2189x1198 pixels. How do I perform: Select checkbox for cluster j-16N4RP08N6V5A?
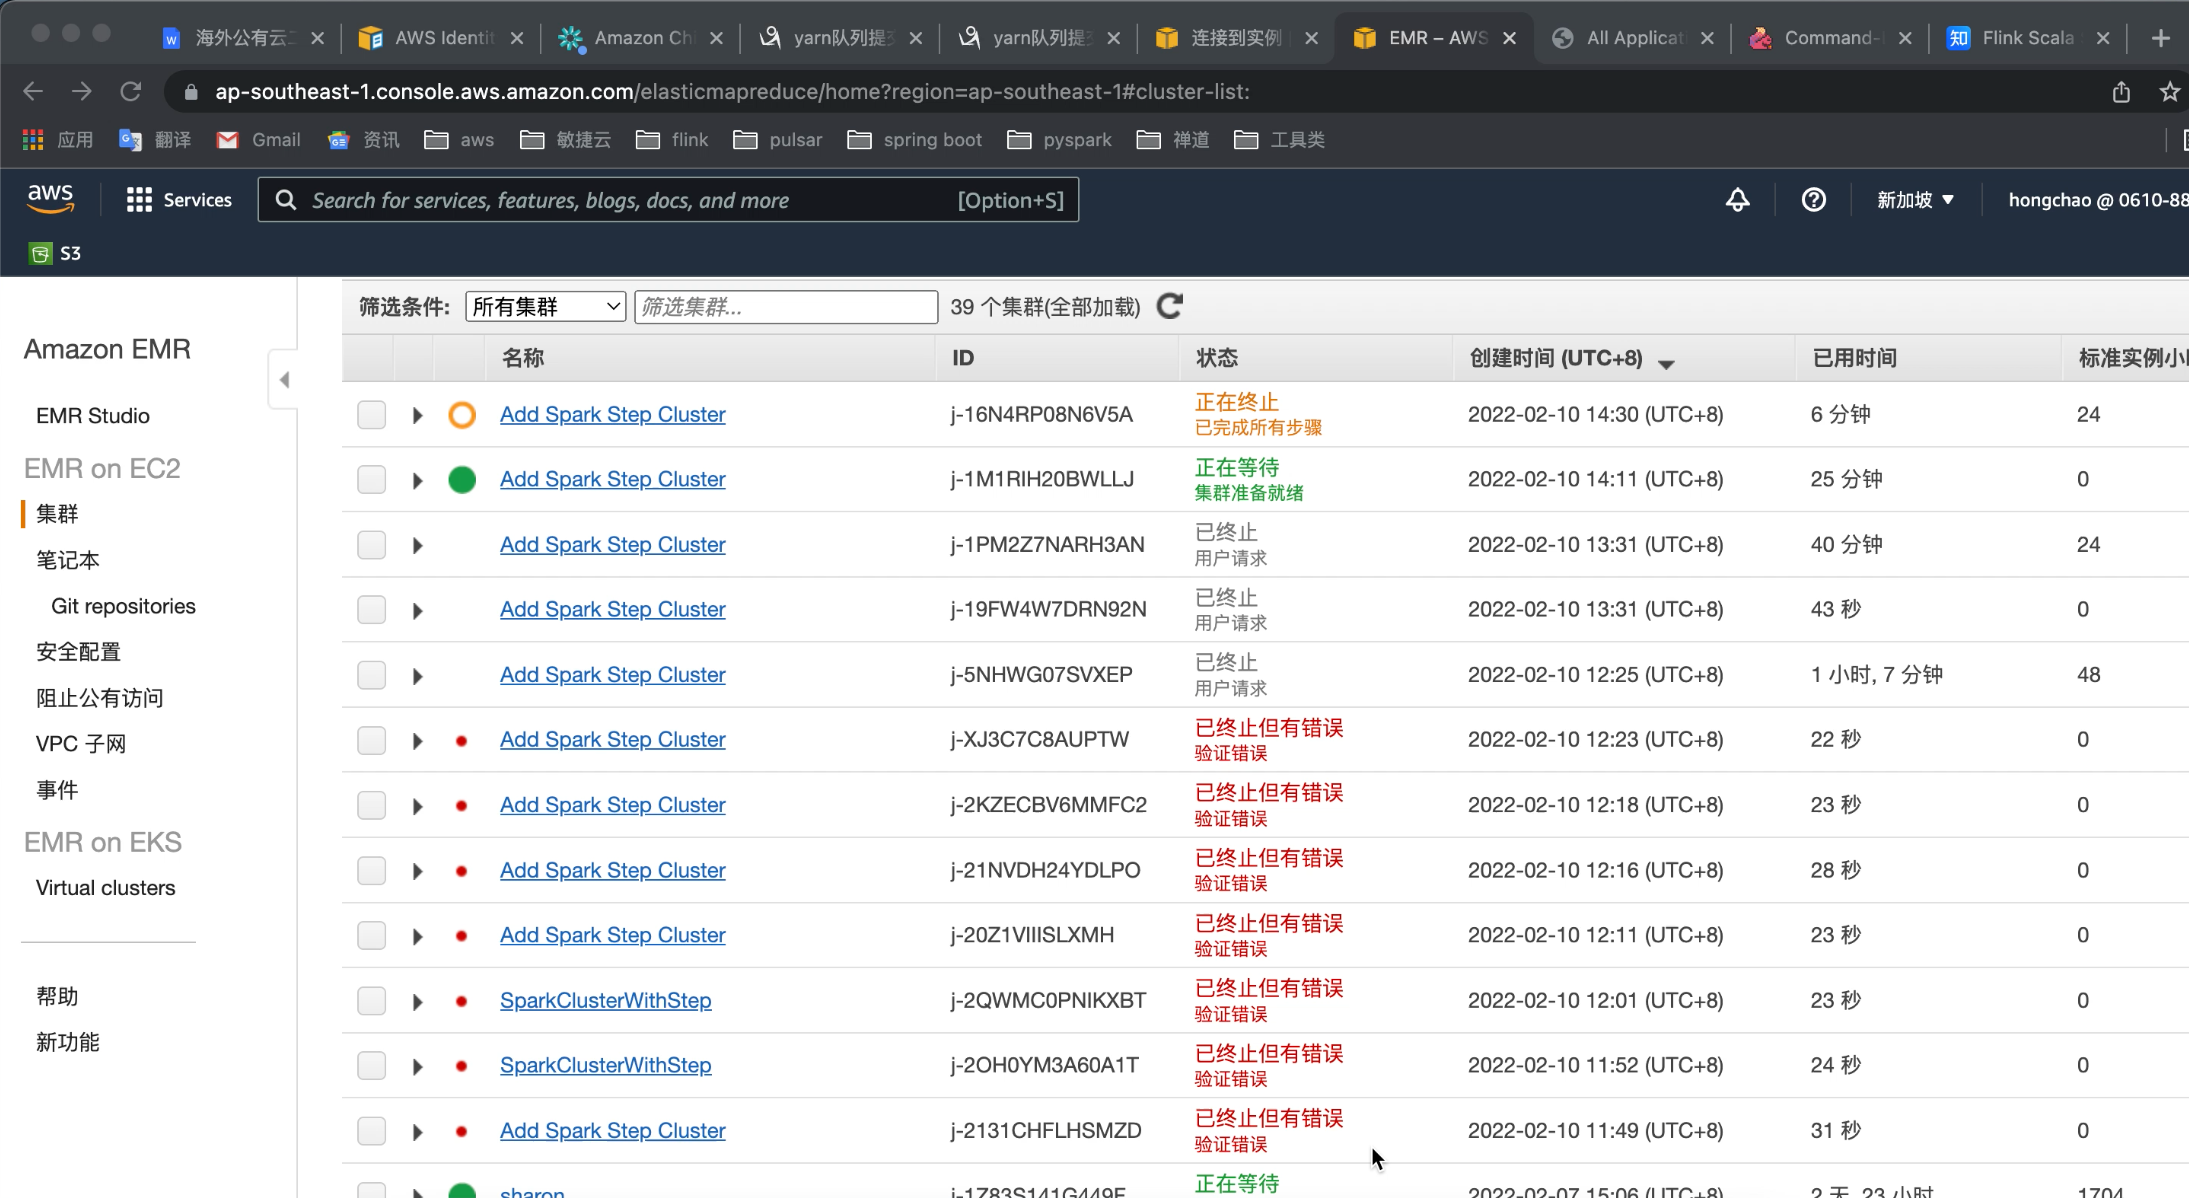[372, 414]
